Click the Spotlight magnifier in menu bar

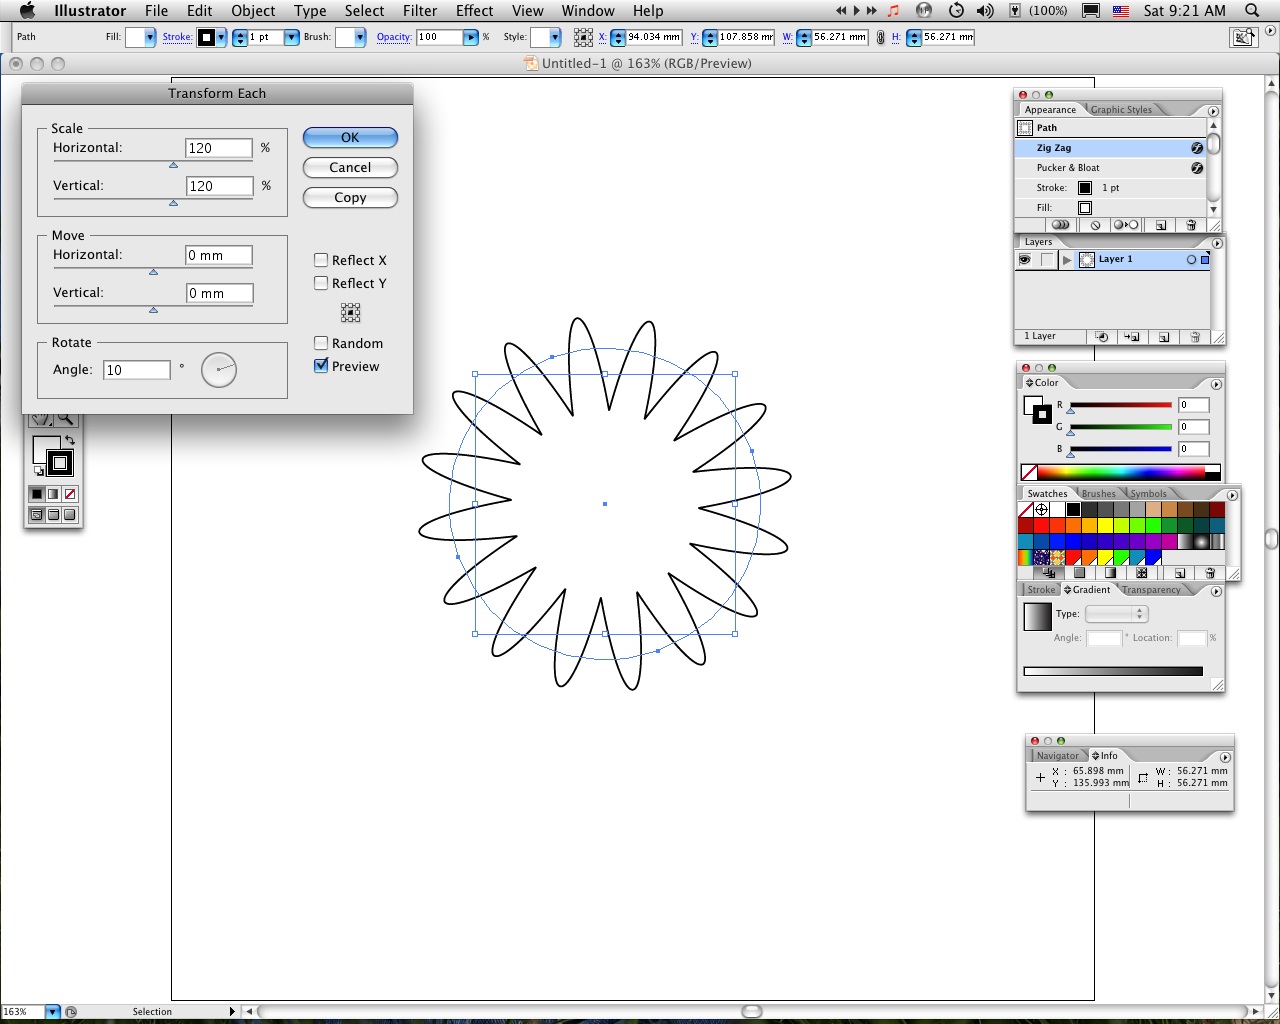coord(1252,11)
